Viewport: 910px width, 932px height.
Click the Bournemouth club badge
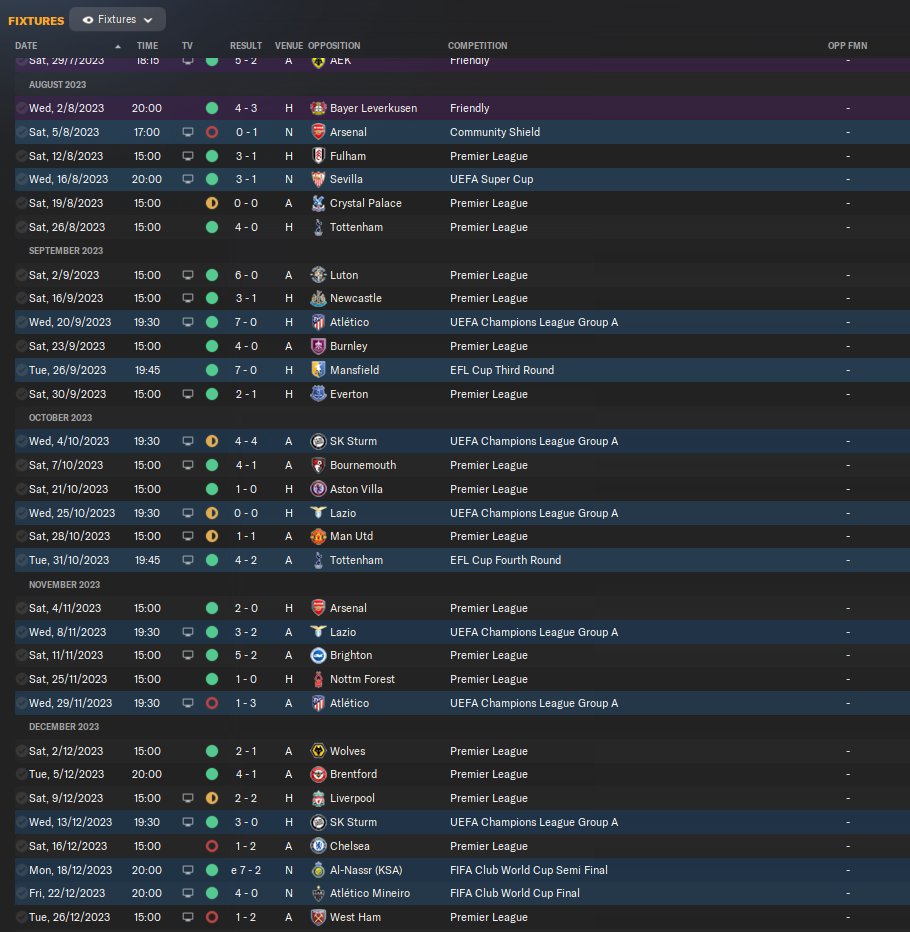tap(319, 465)
